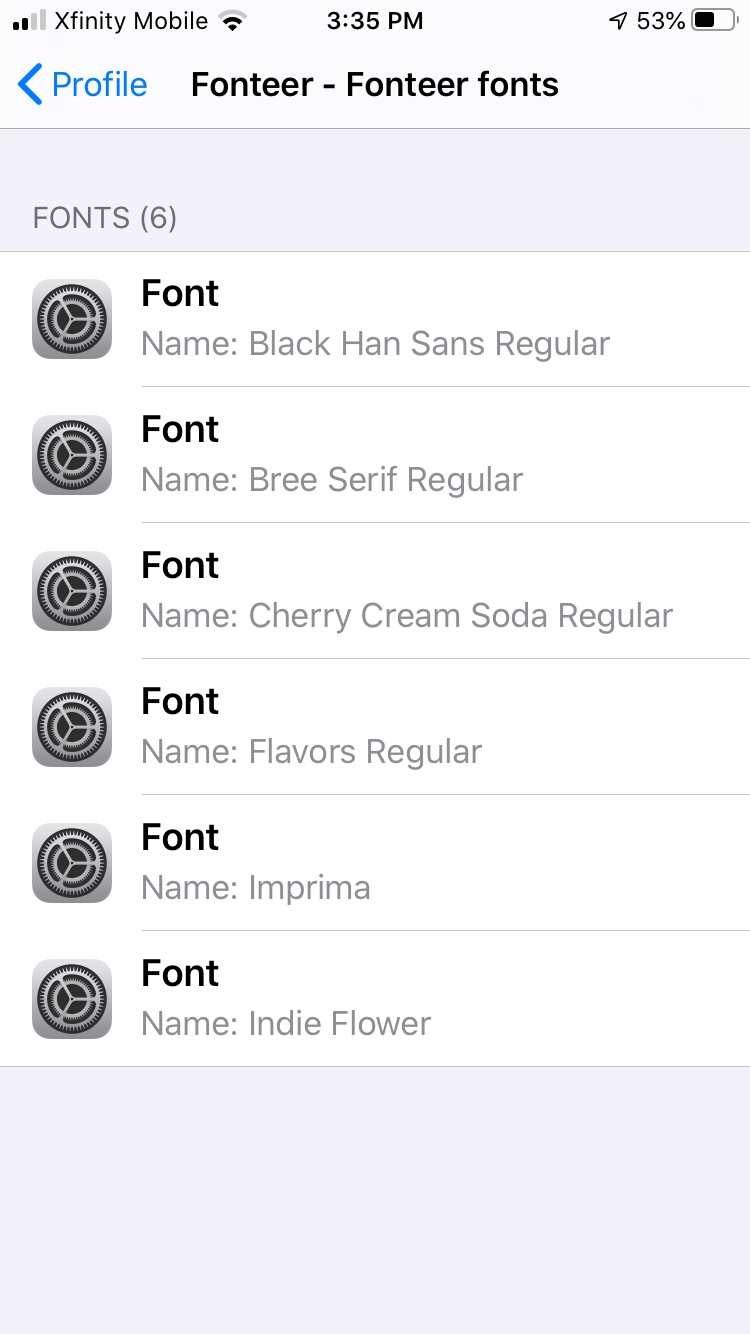Open the Flavors Regular font details

375,727
